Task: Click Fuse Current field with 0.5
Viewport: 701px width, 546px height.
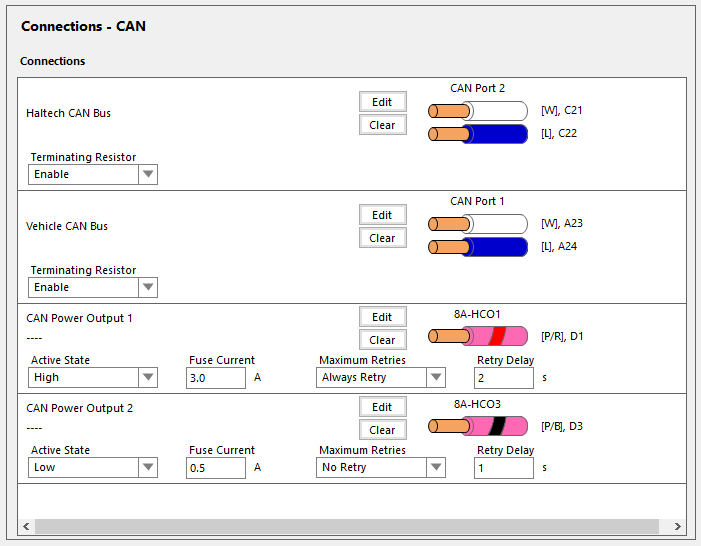Action: point(216,468)
